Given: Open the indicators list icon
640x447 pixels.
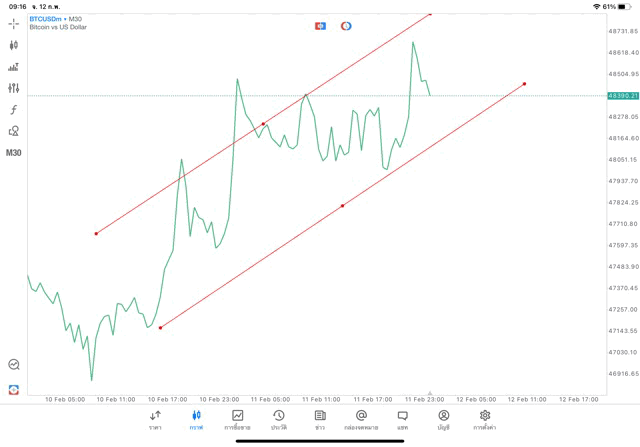Looking at the screenshot, I should pyautogui.click(x=13, y=67).
